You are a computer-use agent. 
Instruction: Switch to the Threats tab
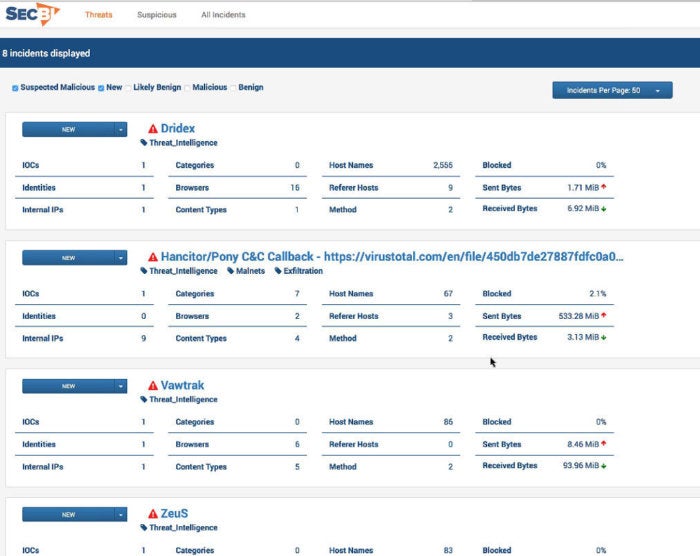[x=99, y=15]
